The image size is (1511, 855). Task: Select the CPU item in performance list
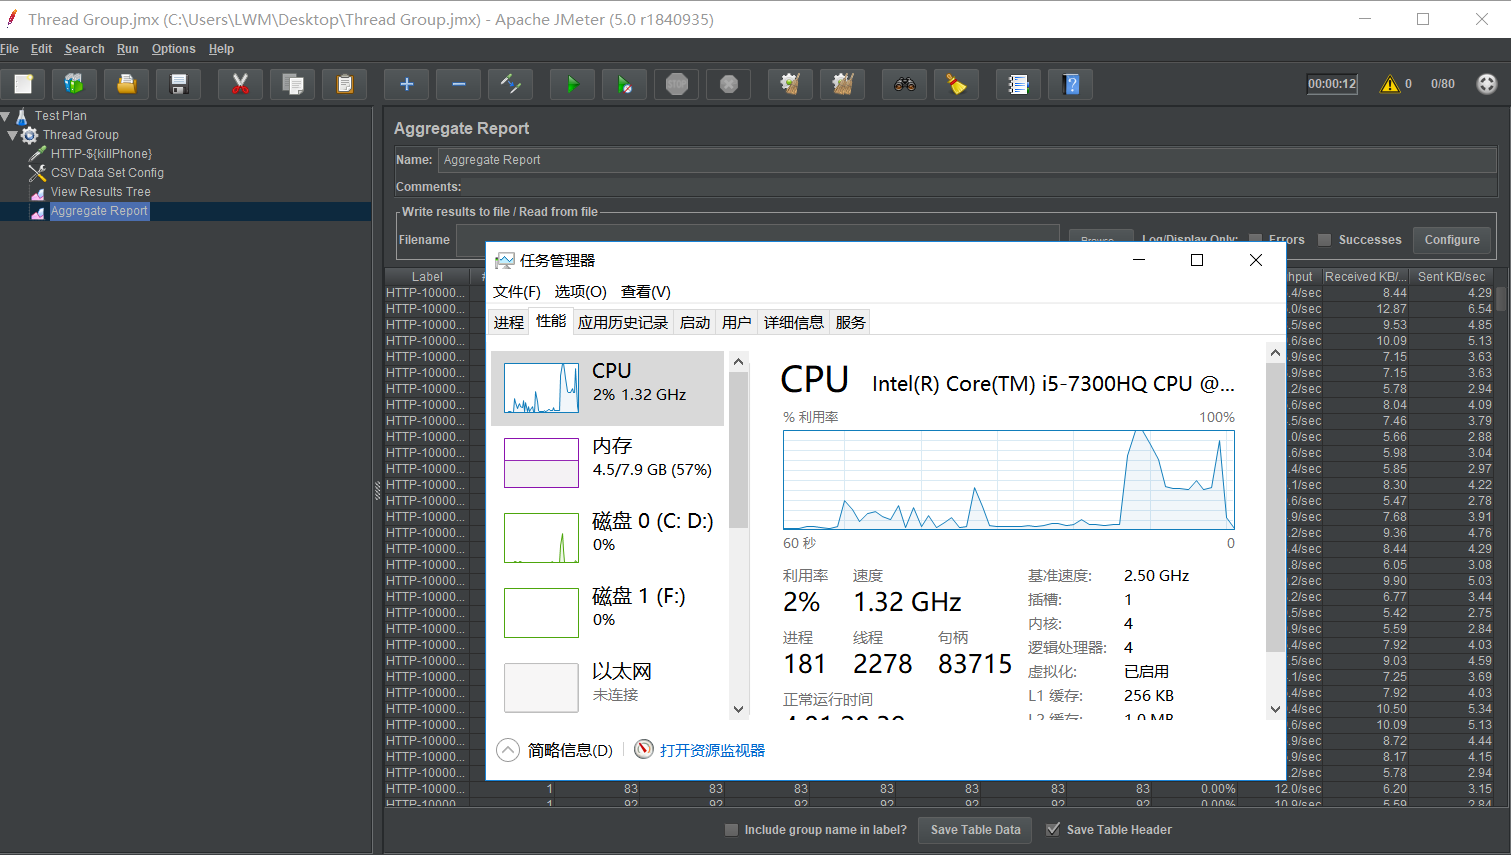(608, 388)
